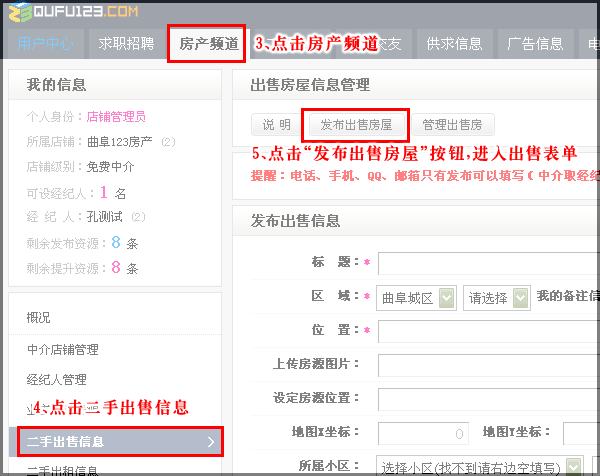This screenshot has height=476, width=600.
Task: Switch to the 房产频道 tab
Action: coord(208,44)
